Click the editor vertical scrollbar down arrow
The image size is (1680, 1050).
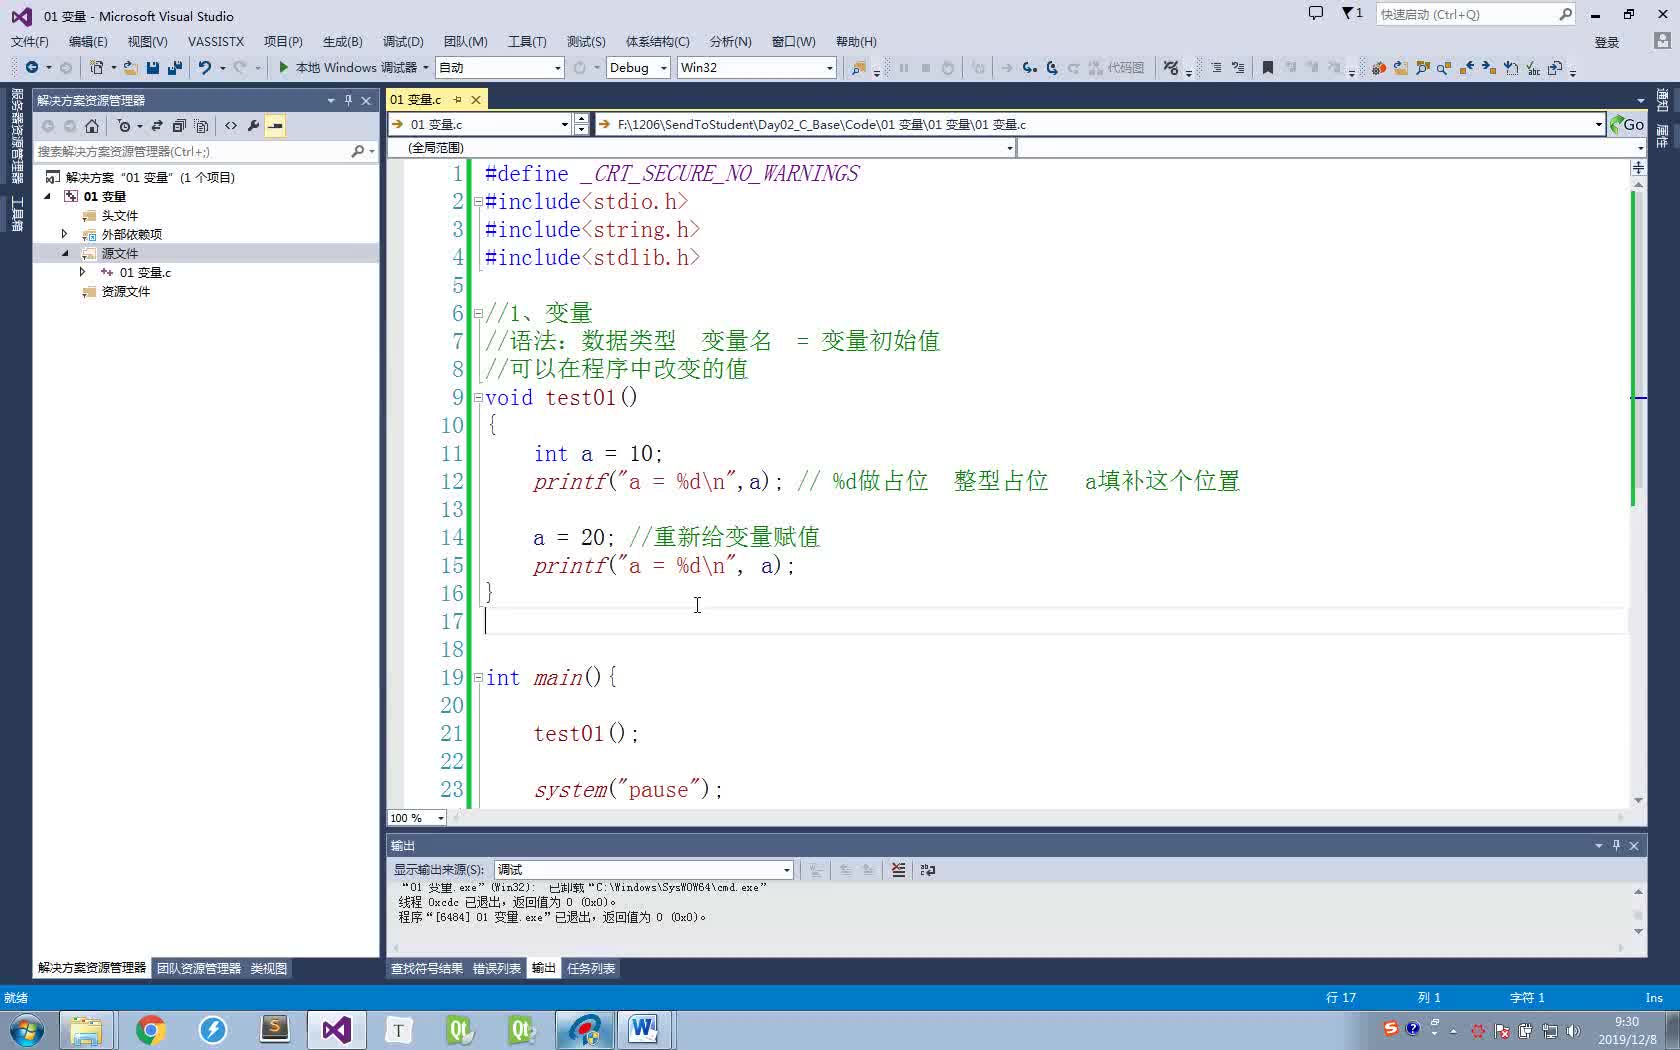(1638, 800)
